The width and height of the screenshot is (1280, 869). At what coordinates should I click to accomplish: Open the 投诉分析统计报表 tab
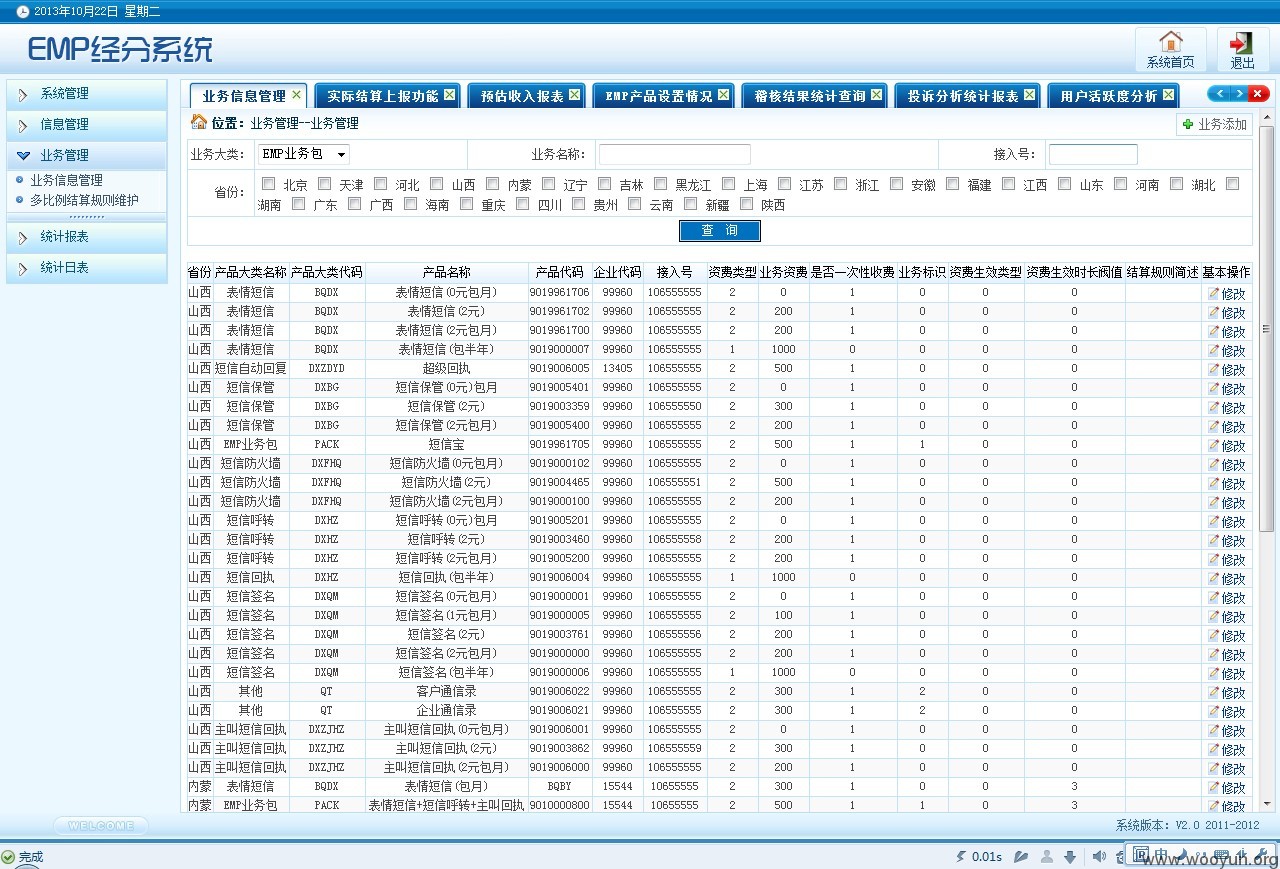[963, 96]
